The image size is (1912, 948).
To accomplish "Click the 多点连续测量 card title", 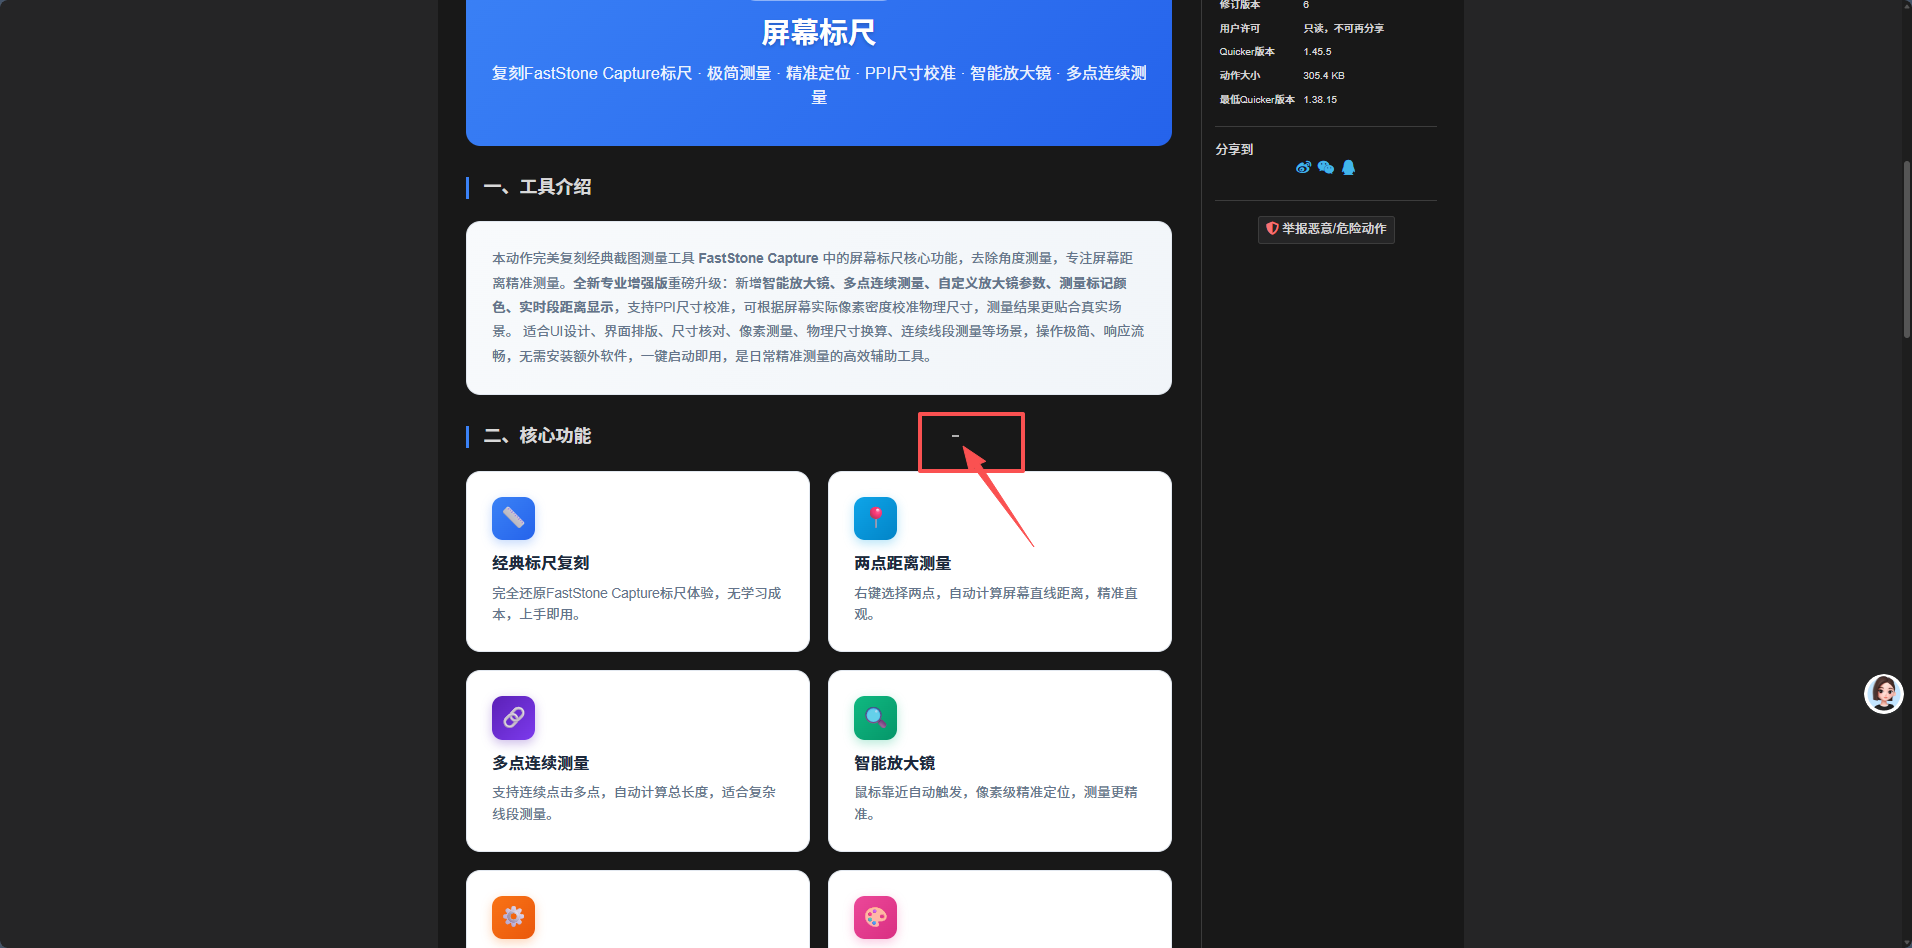I will pos(541,763).
